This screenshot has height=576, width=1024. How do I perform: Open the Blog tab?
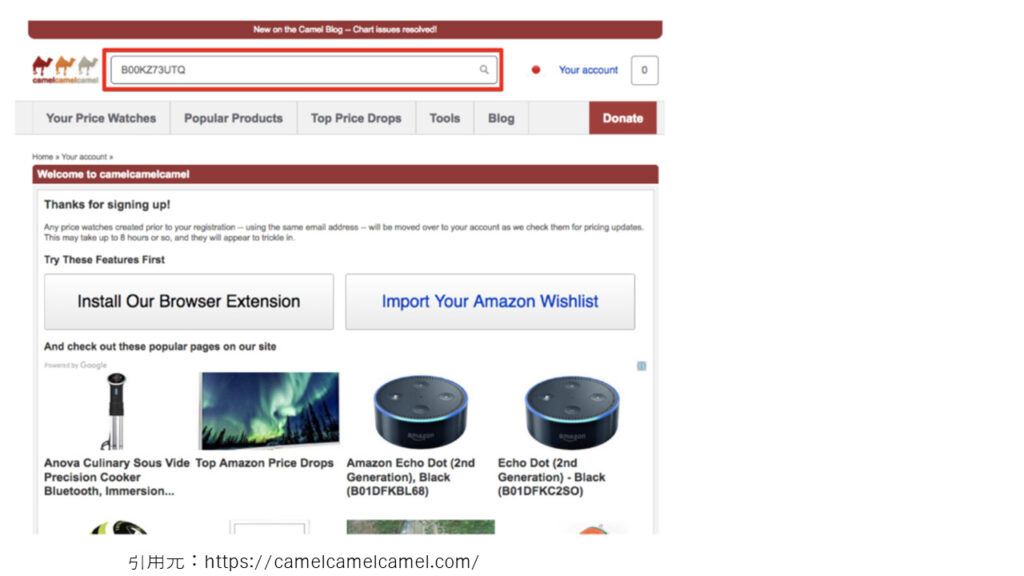[x=501, y=118]
